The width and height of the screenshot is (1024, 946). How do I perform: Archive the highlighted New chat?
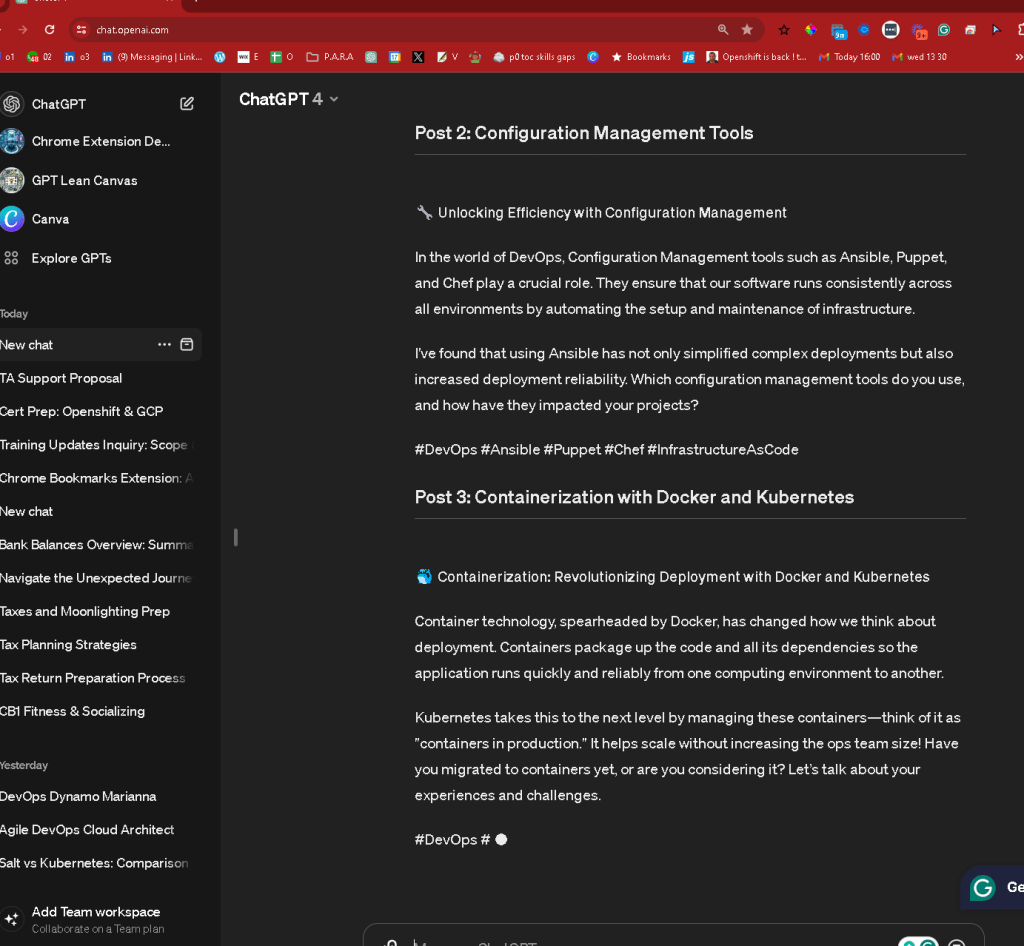pos(187,345)
